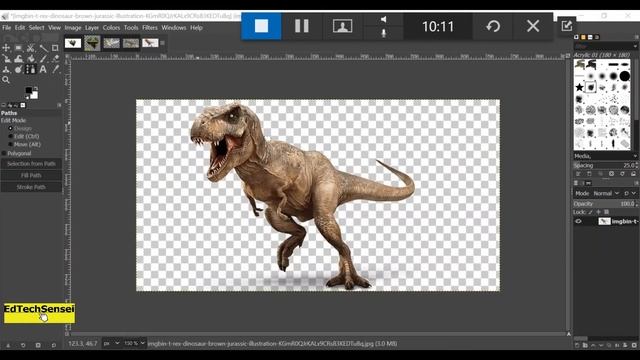Select the Rectangle Select tool
640x360 pixels.
18,48
